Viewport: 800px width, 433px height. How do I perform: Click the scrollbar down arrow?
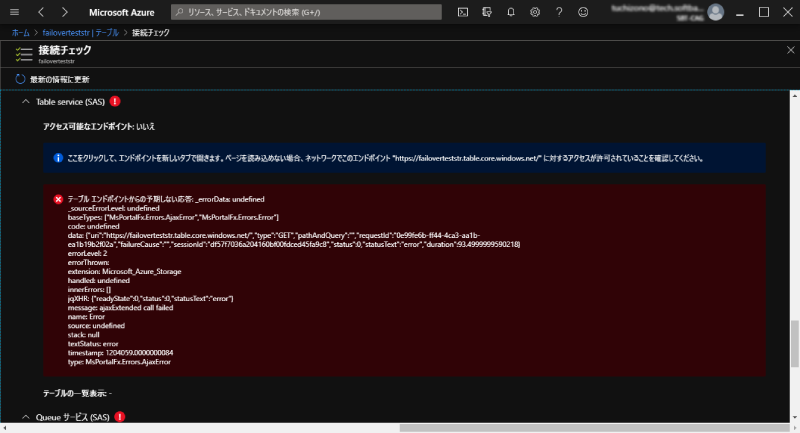click(x=794, y=417)
